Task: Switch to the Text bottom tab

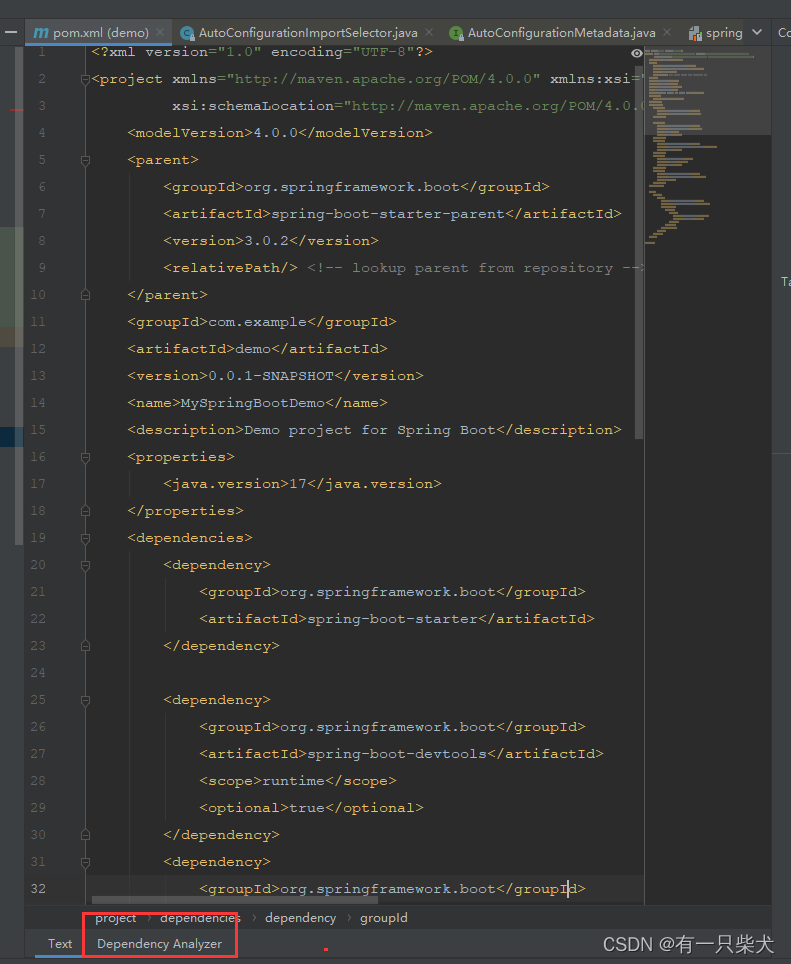Action: [x=60, y=944]
